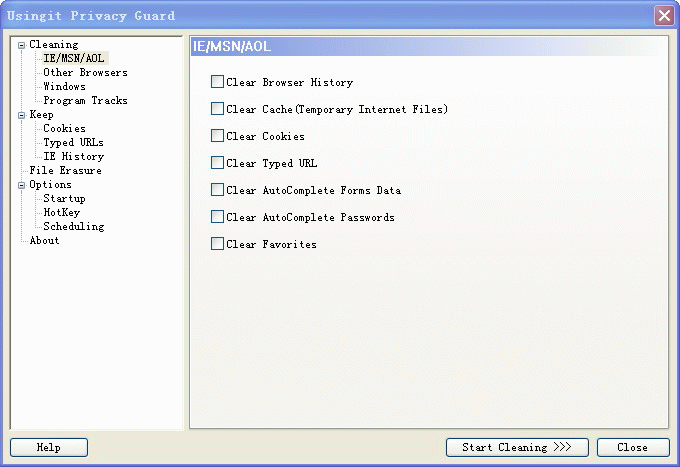The height and width of the screenshot is (467, 680).
Task: Tick the Clear Favorites checkbox
Action: (217, 244)
